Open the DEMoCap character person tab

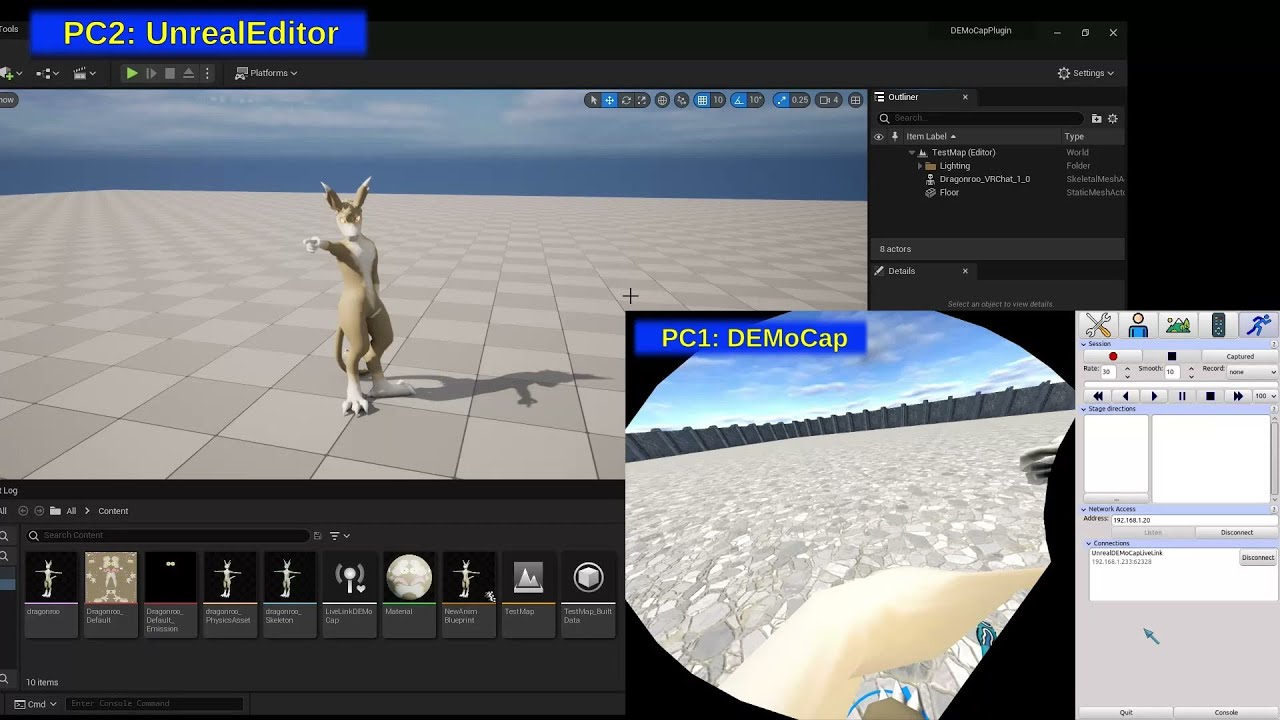[1138, 325]
